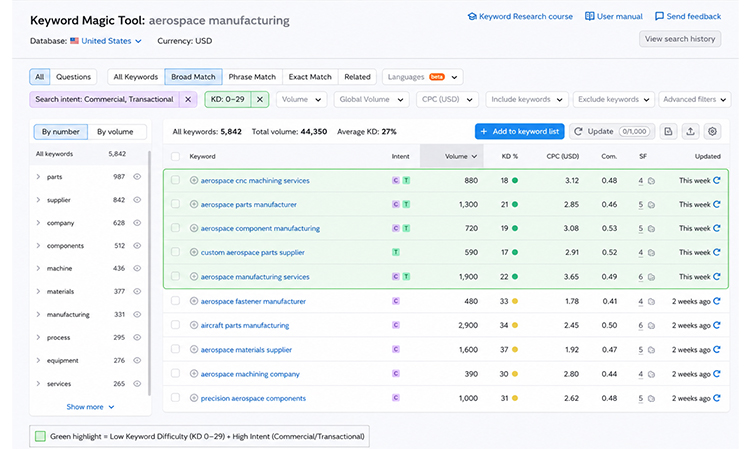750x450 pixels.
Task: Refresh aerospace parts manufacturer row
Action: coord(717,204)
